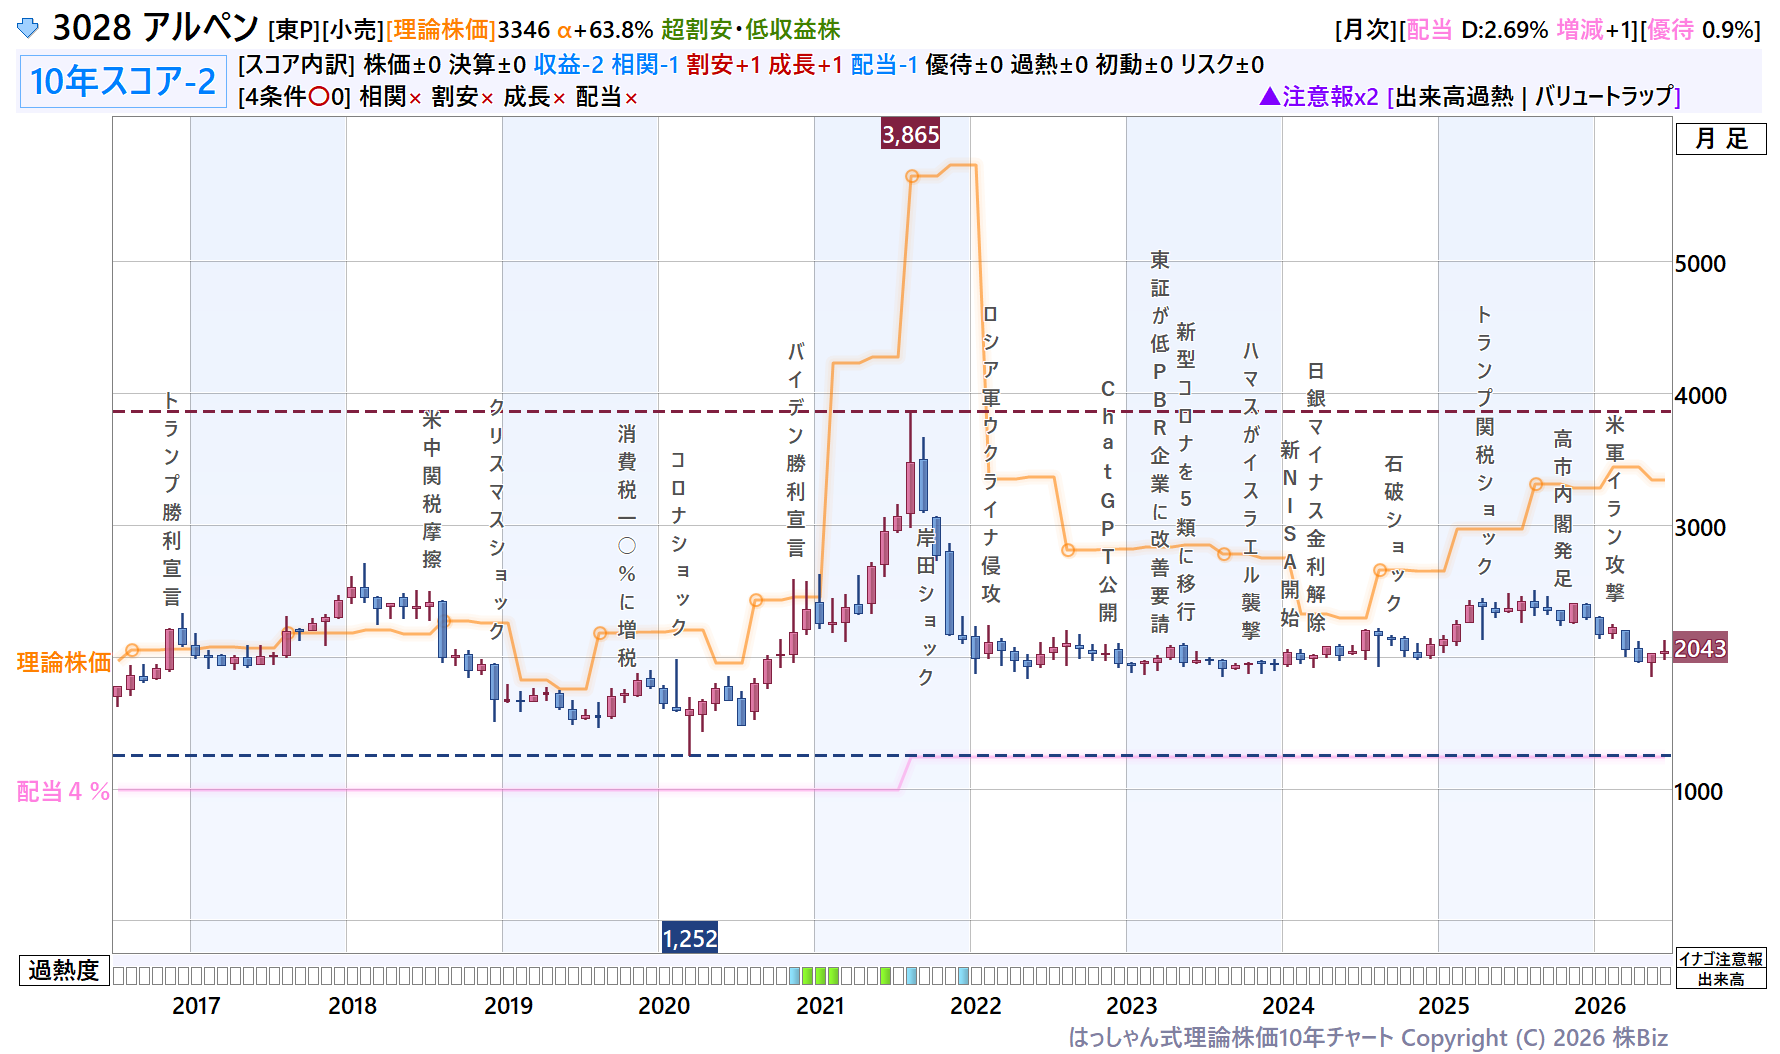Click the コロナショック event annotation
The height and width of the screenshot is (1054, 1780).
[x=678, y=543]
